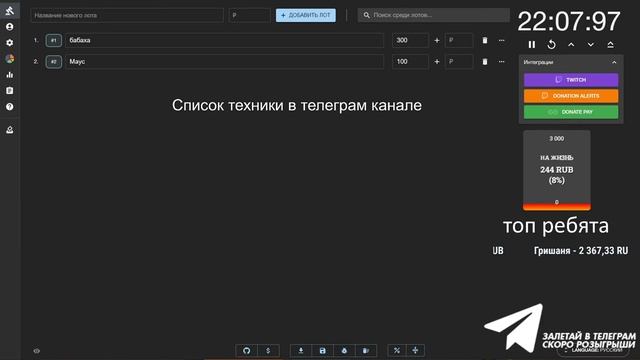
Task: Click the double-up timer icon
Action: point(610,44)
